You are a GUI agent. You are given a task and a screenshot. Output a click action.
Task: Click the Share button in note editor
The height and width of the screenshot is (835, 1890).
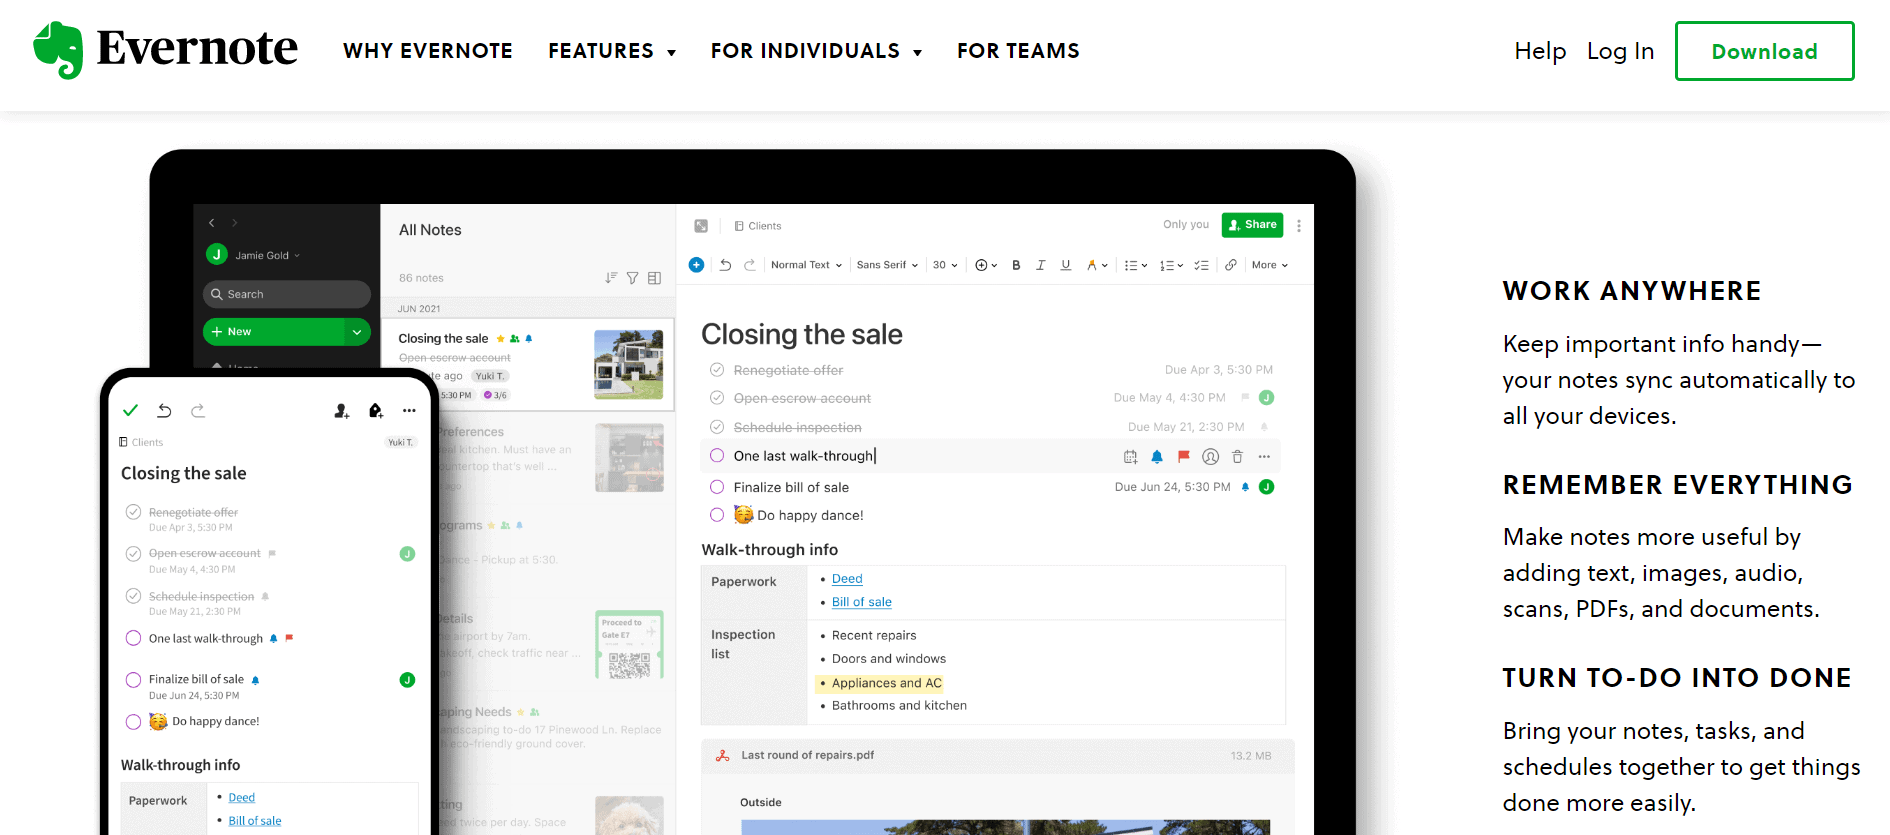pyautogui.click(x=1252, y=225)
